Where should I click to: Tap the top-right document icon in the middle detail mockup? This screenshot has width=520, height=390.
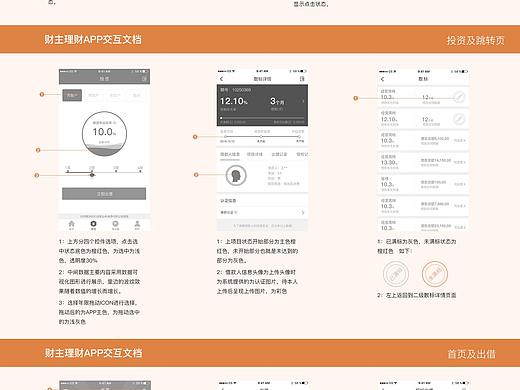point(302,79)
